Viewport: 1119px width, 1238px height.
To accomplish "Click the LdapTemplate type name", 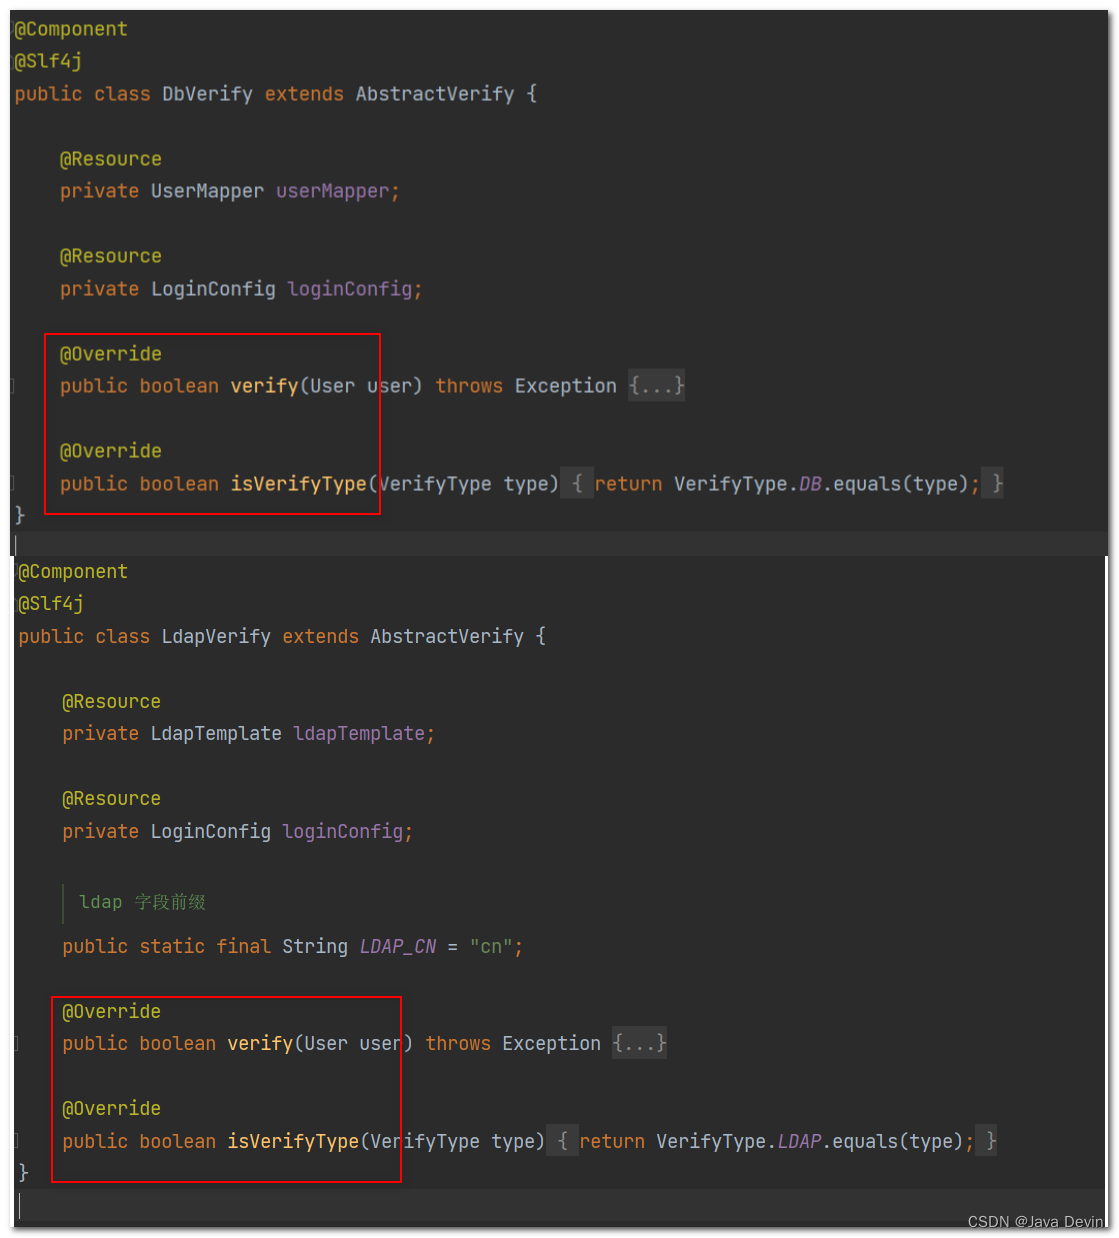I will (x=216, y=734).
